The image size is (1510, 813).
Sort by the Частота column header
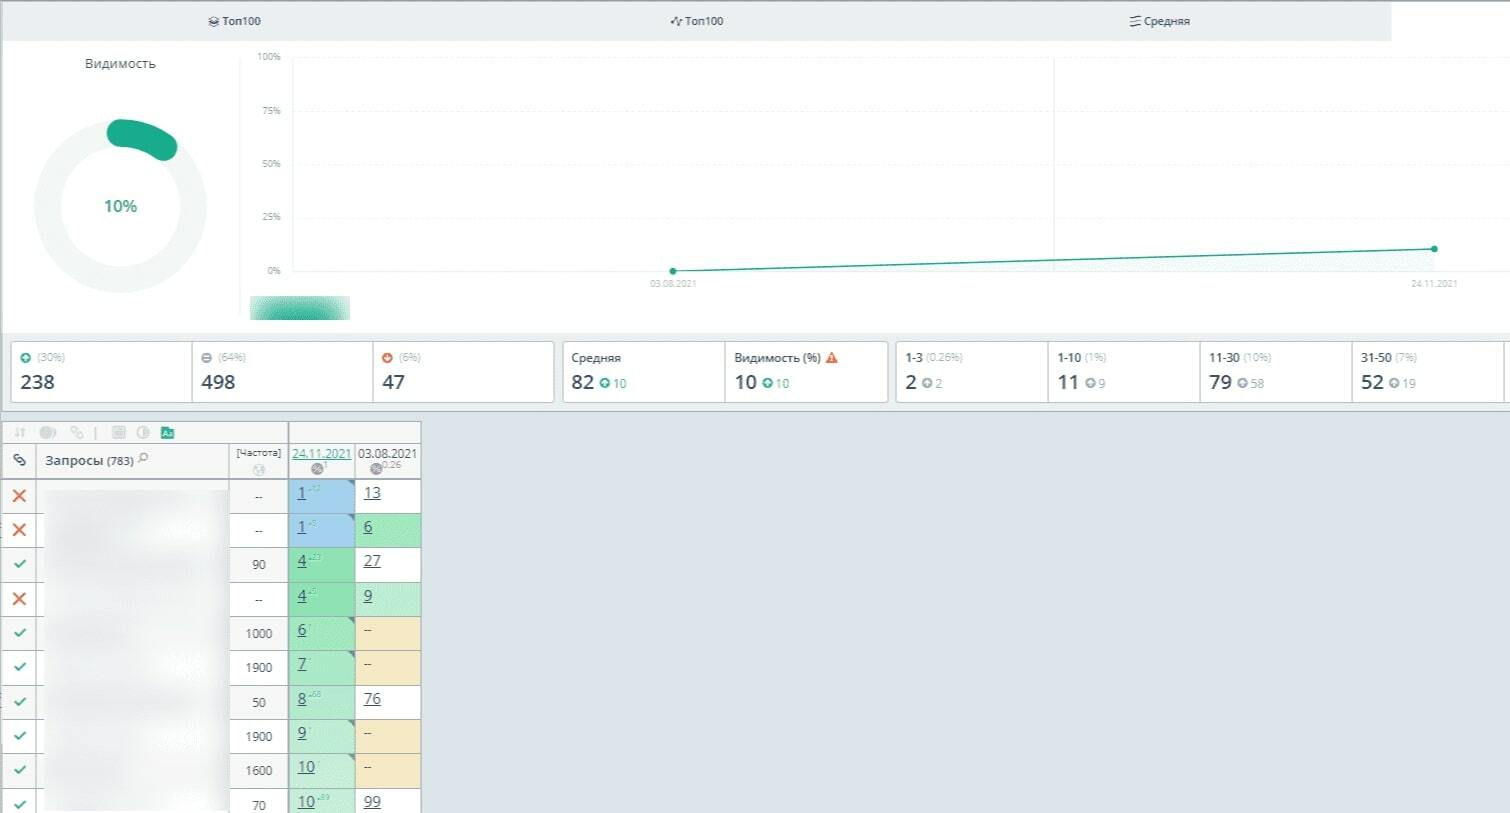[x=258, y=453]
